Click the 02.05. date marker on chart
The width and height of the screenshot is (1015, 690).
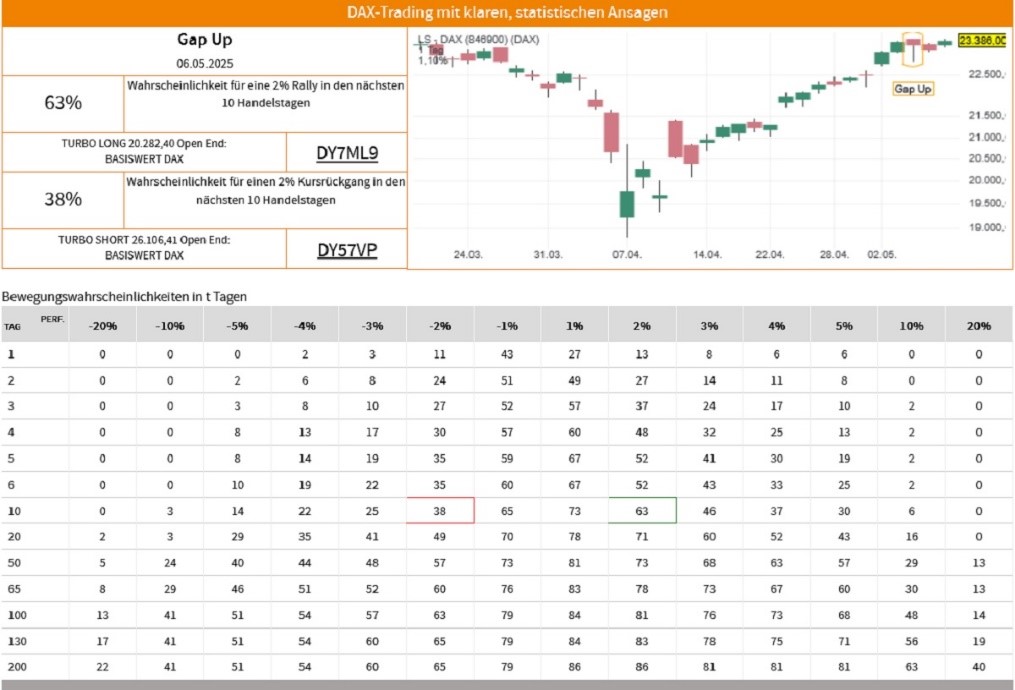[x=882, y=254]
